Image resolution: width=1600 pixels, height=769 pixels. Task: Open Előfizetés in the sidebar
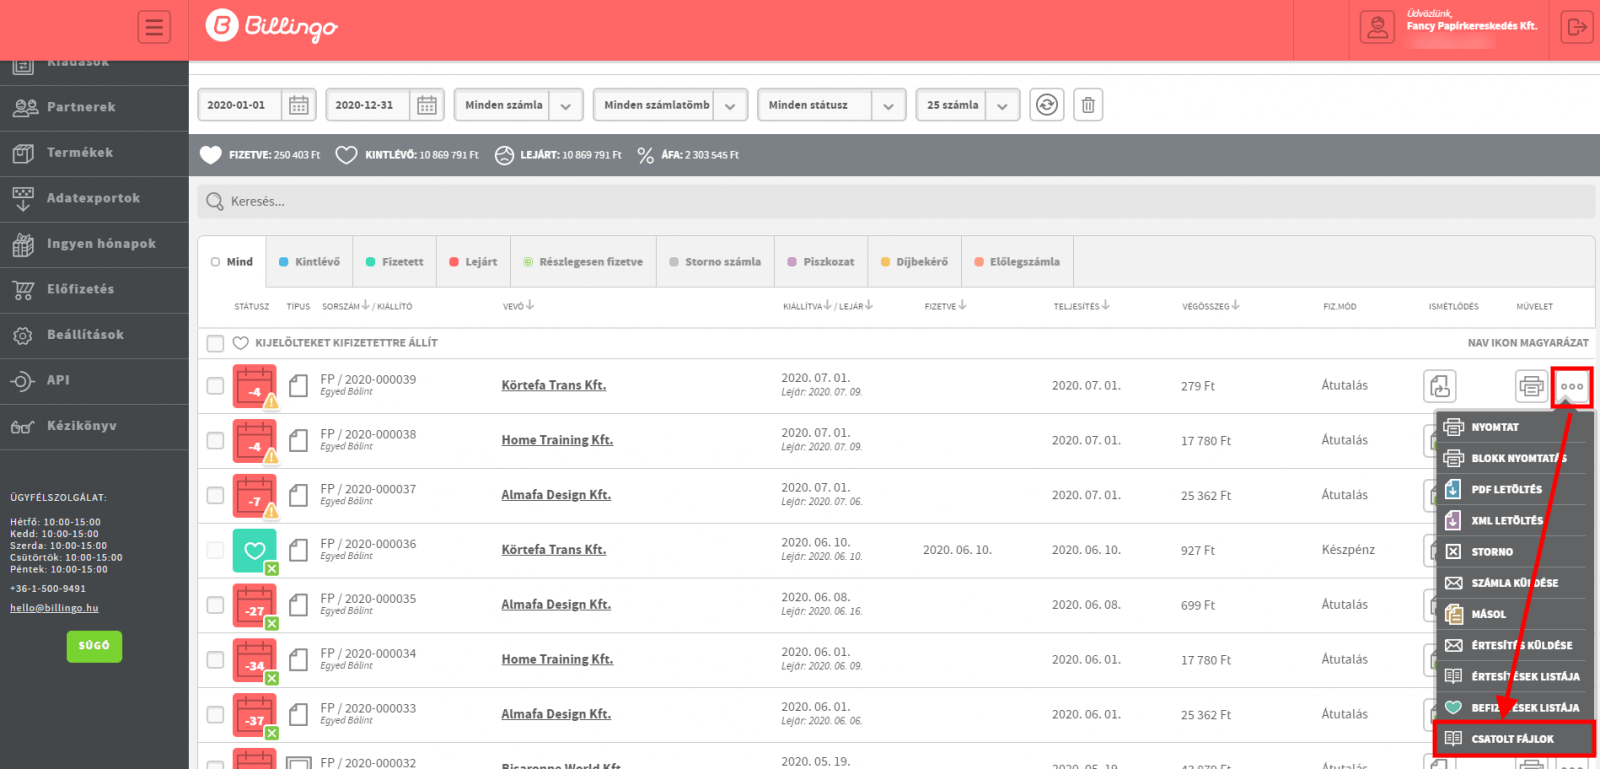[94, 289]
